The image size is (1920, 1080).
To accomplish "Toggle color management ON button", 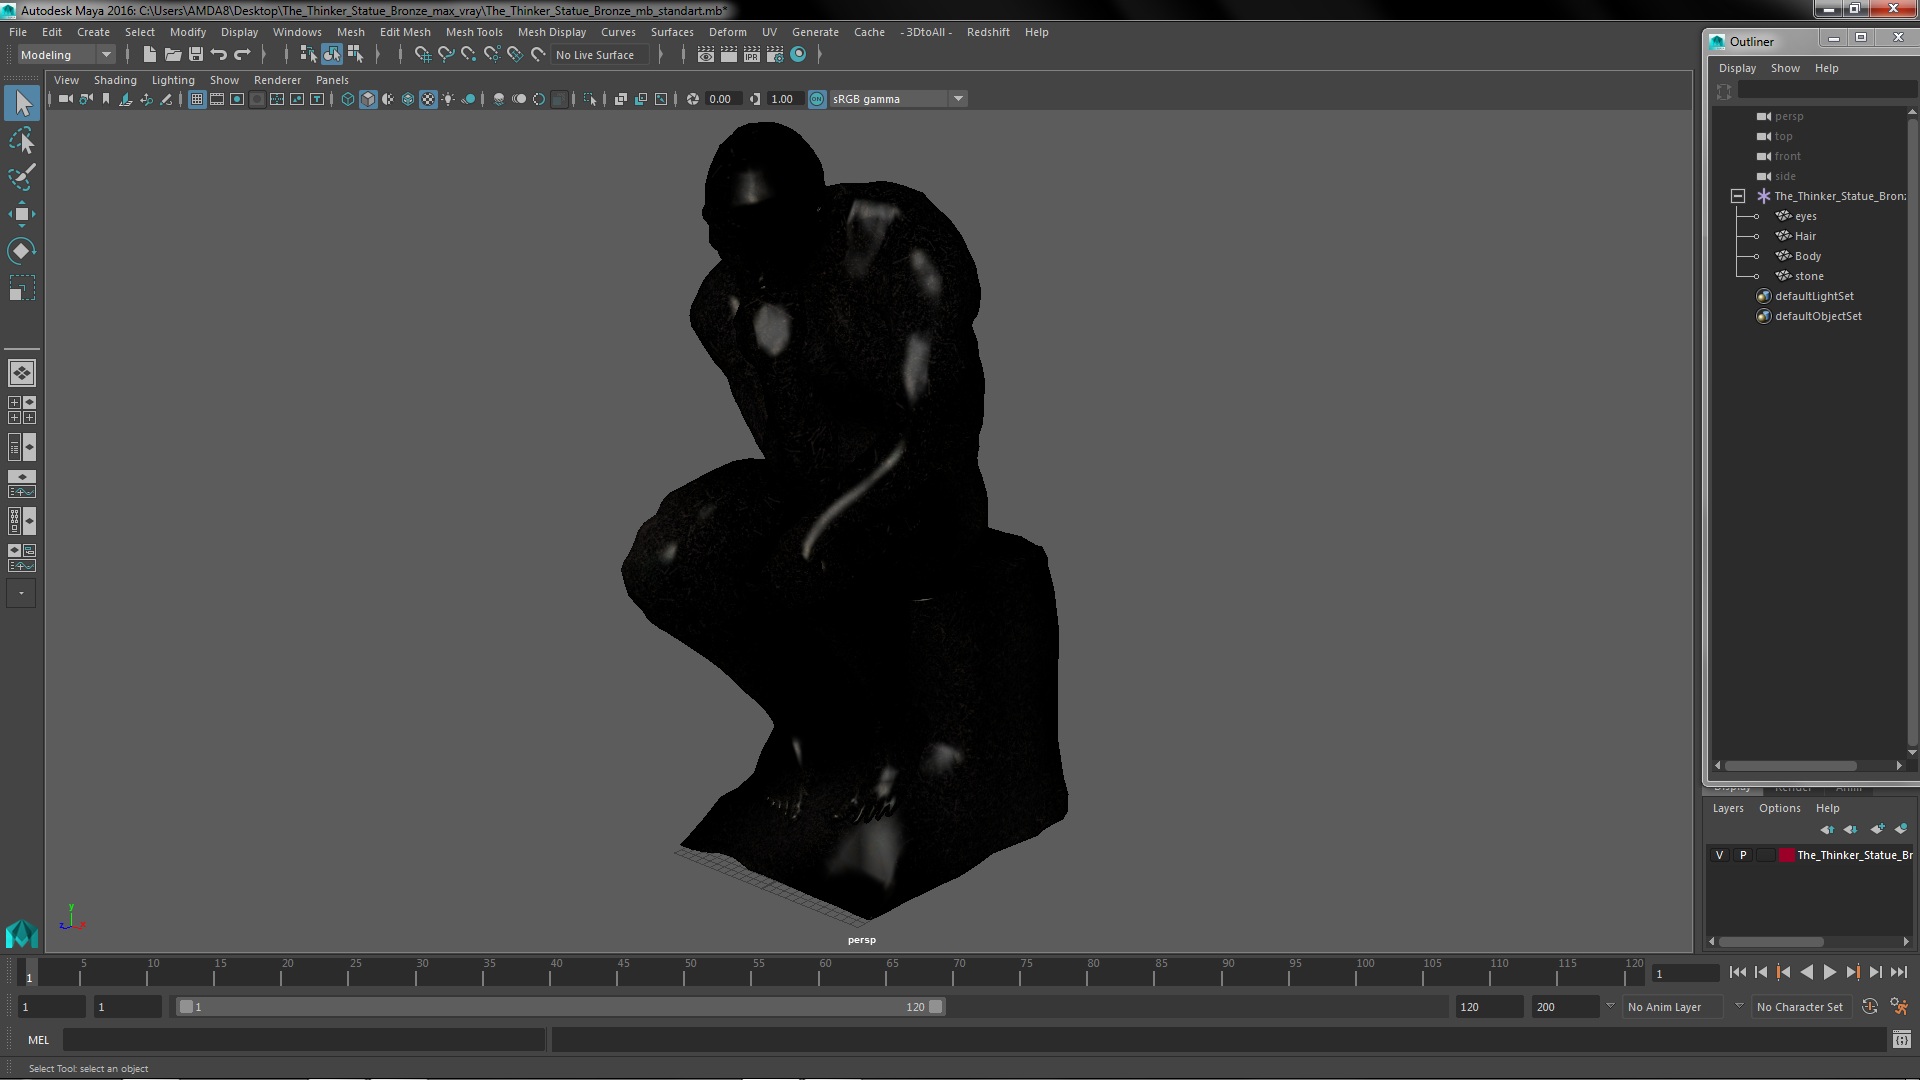I will coord(817,99).
